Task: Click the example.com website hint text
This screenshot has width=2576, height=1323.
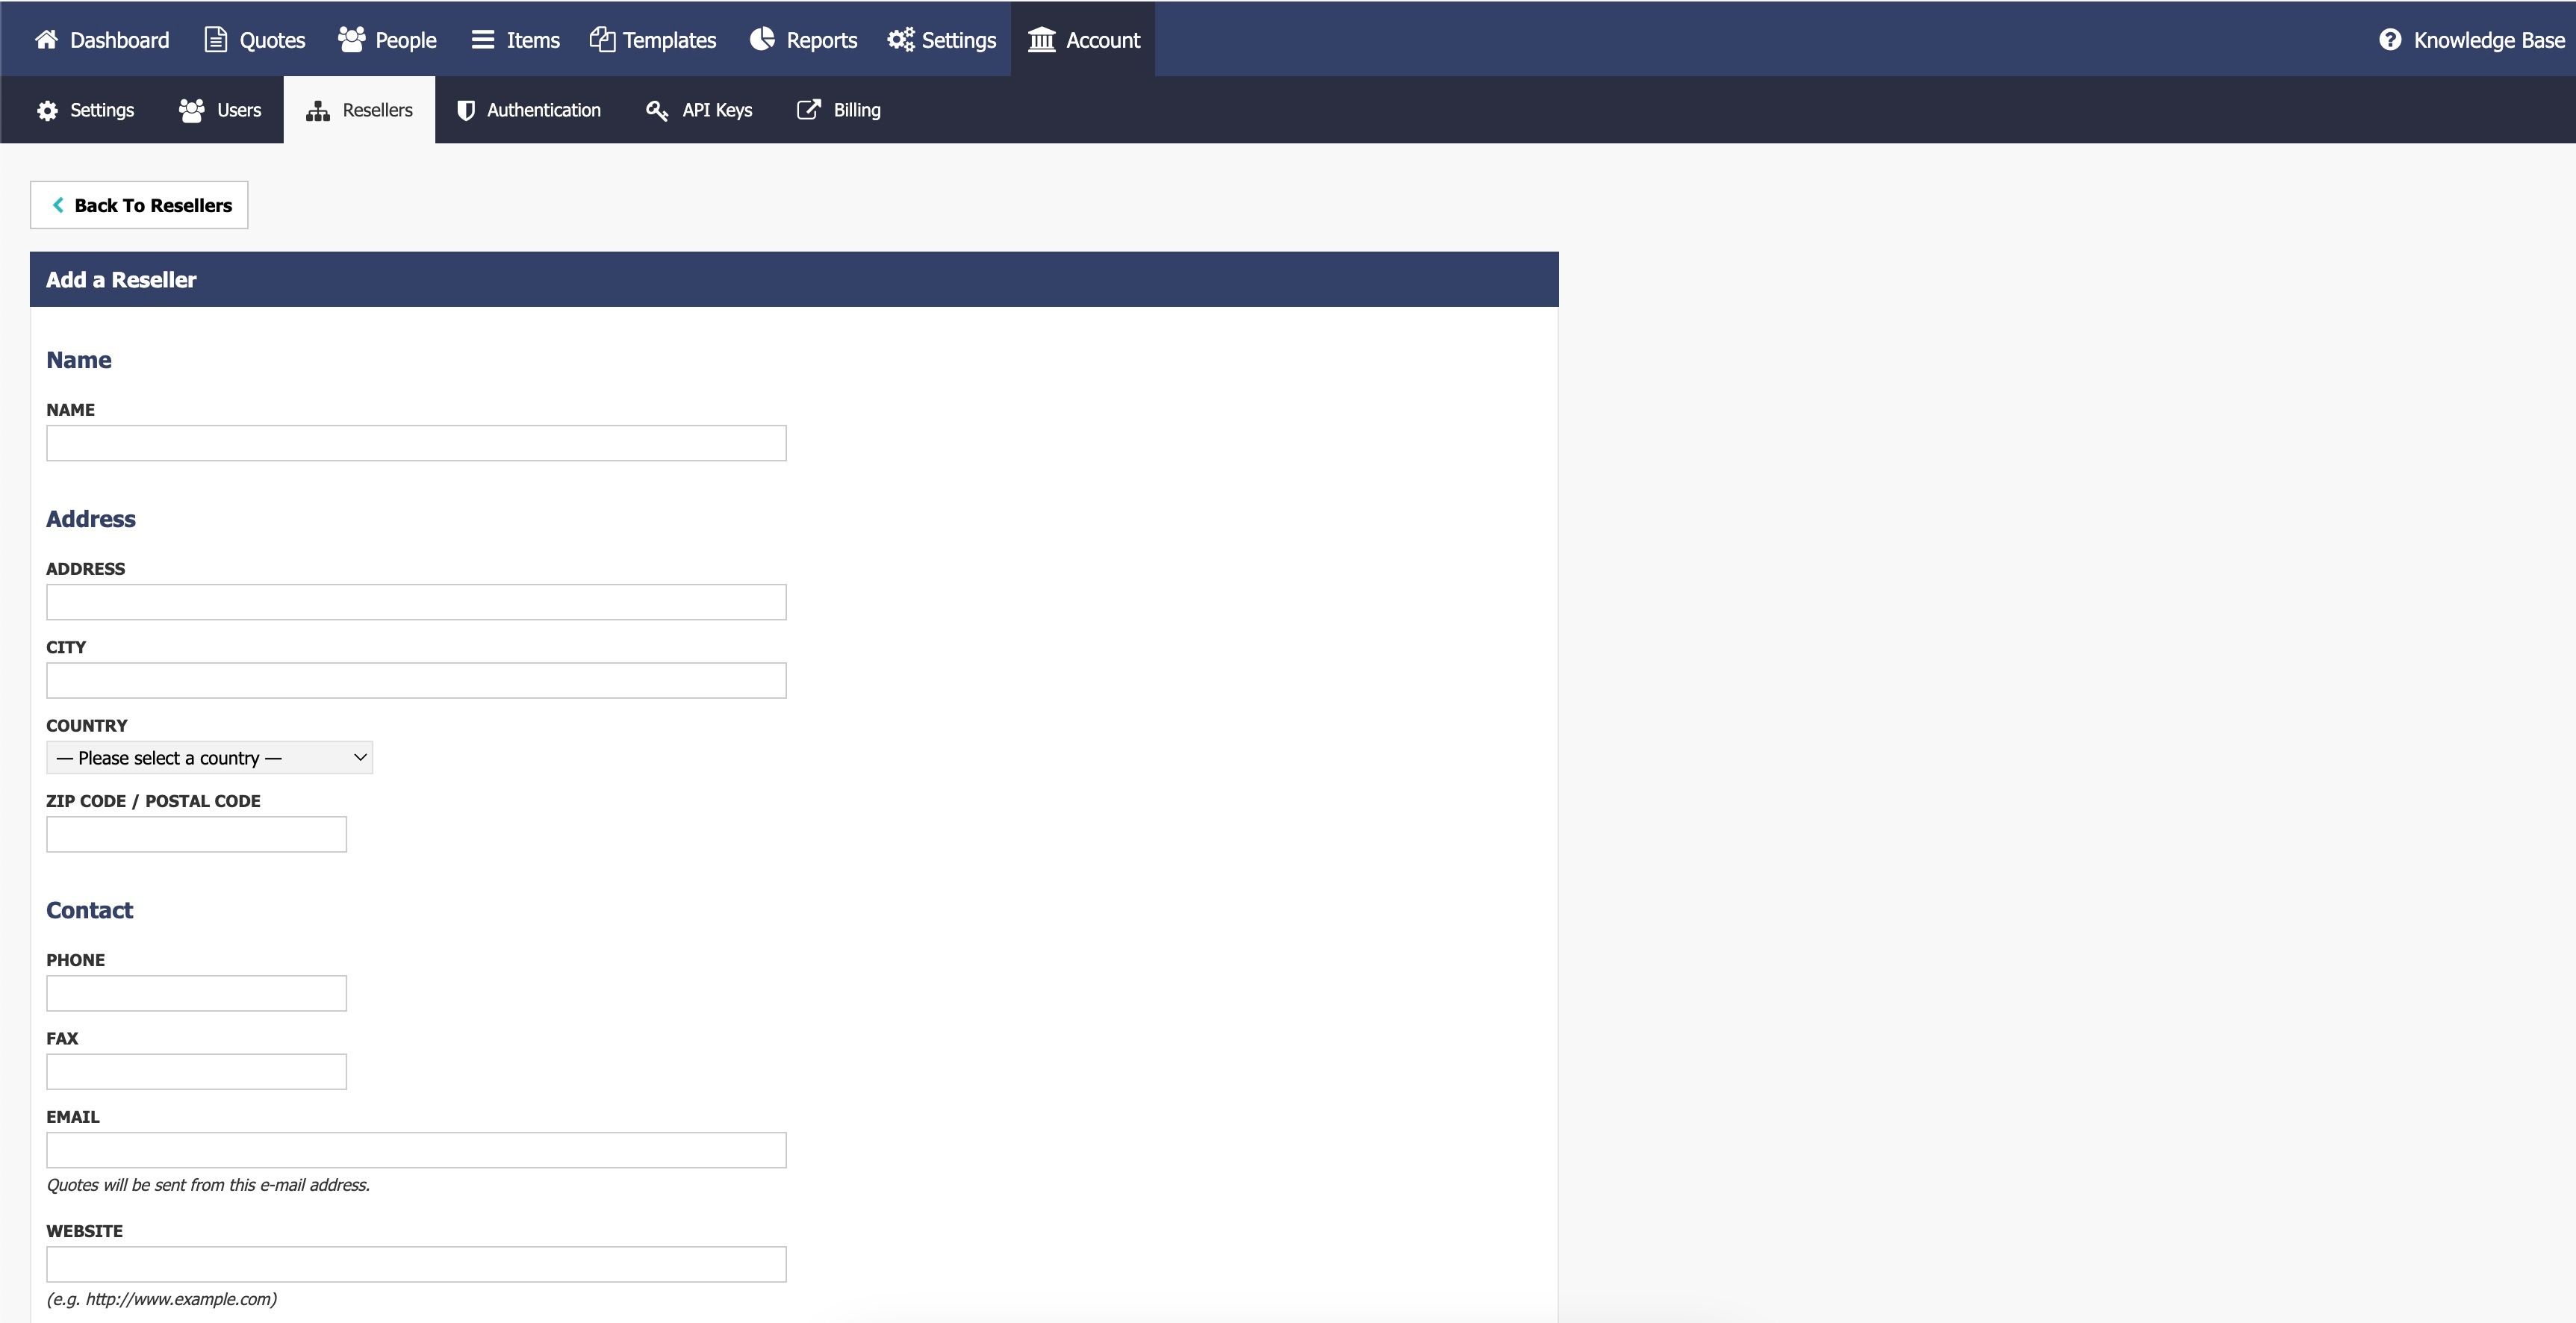Action: pos(162,1299)
